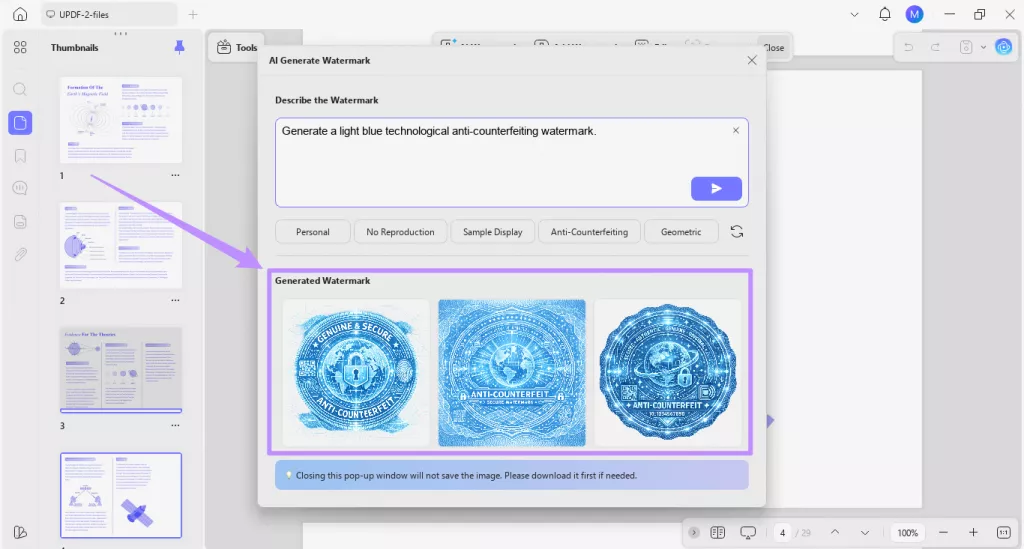Close the AI Generate Watermark dialog
The width and height of the screenshot is (1024, 549).
pos(752,60)
